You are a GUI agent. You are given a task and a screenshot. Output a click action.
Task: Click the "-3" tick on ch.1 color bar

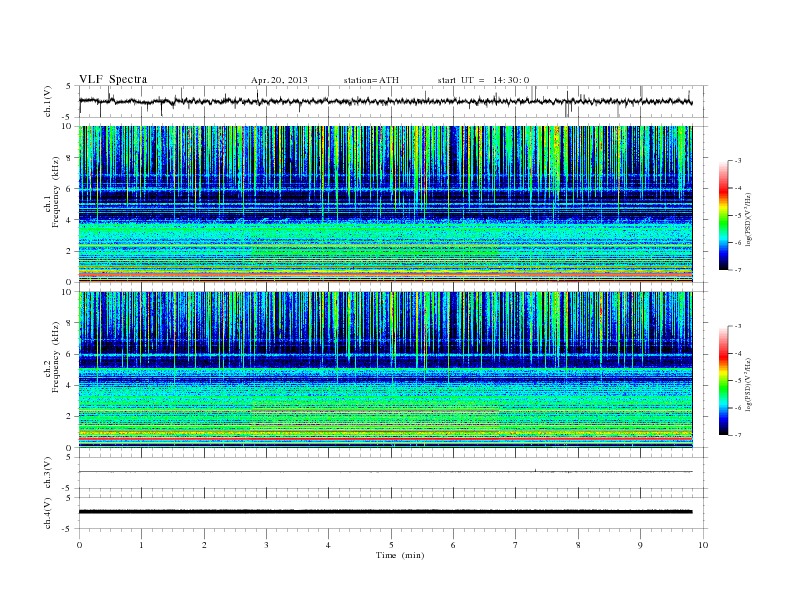pos(738,161)
